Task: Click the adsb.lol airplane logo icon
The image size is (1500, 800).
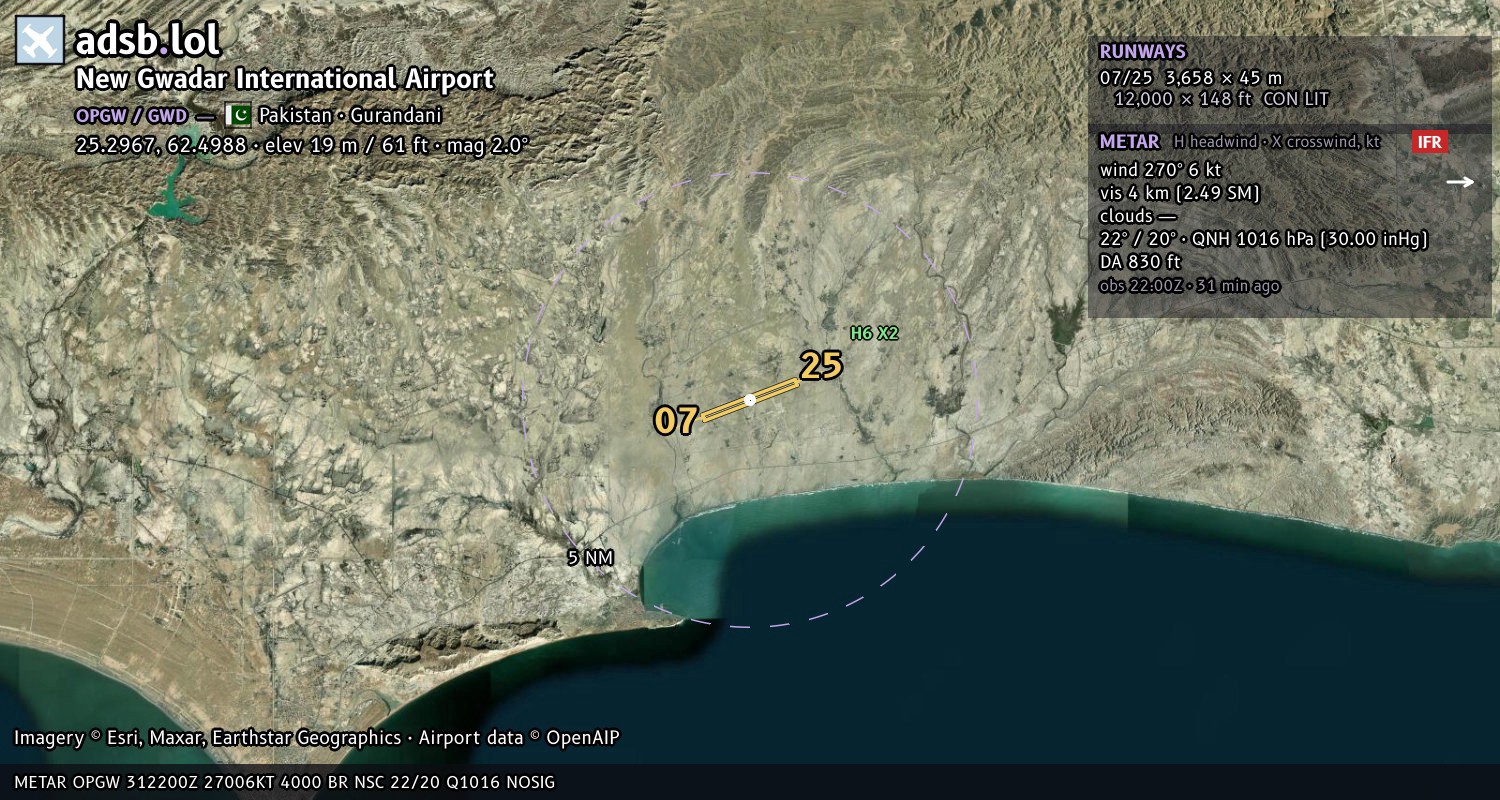Action: pyautogui.click(x=40, y=40)
